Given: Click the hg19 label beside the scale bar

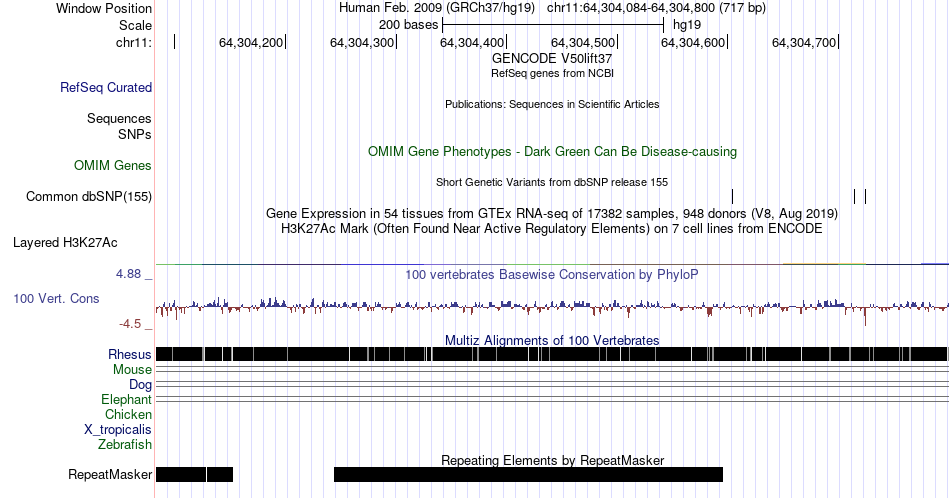Looking at the screenshot, I should [687, 25].
